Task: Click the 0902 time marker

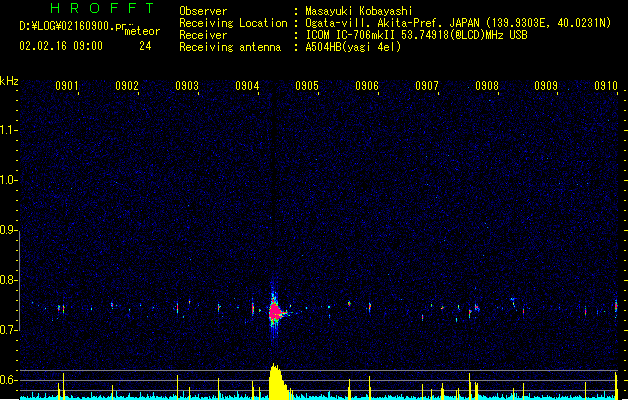Action: (127, 86)
